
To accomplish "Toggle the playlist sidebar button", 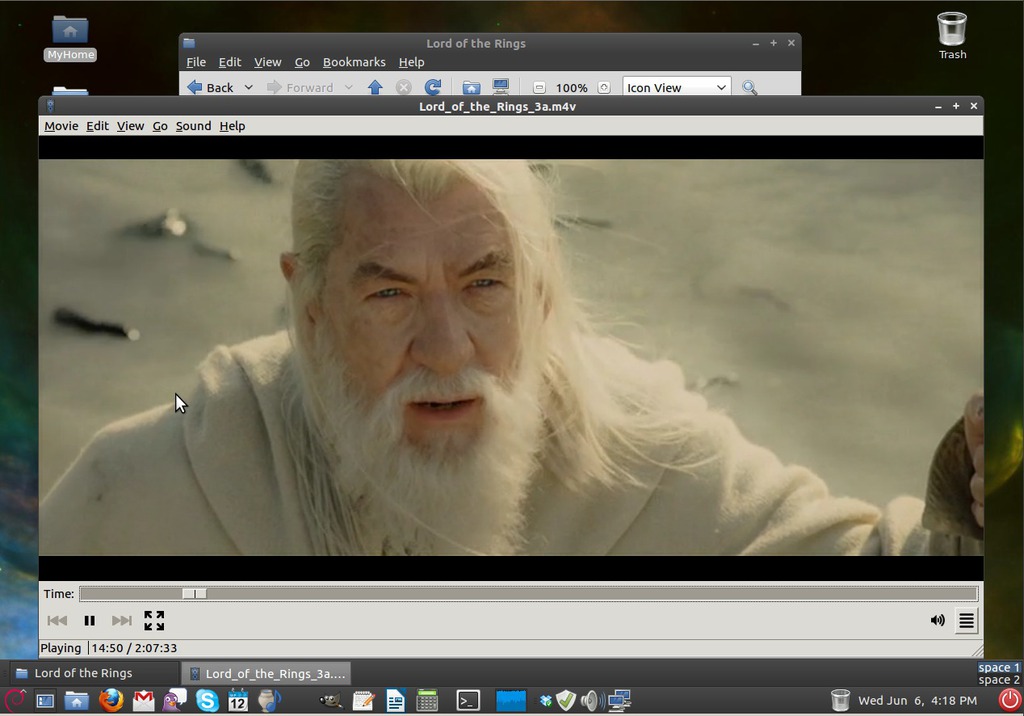I will click(966, 620).
